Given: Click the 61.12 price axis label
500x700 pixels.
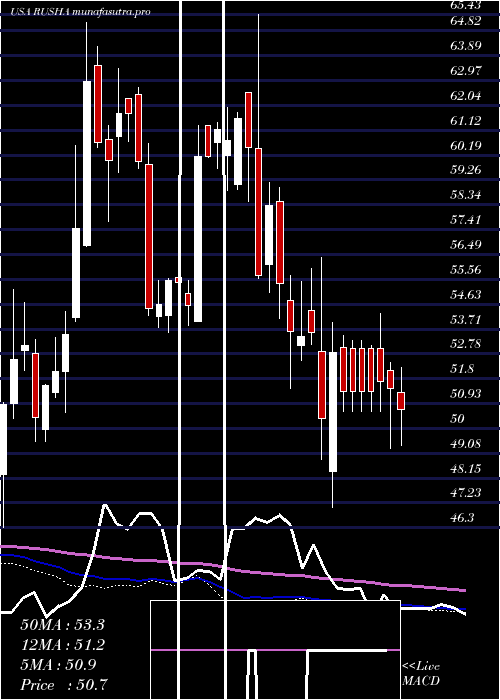Looking at the screenshot, I should click(465, 121).
